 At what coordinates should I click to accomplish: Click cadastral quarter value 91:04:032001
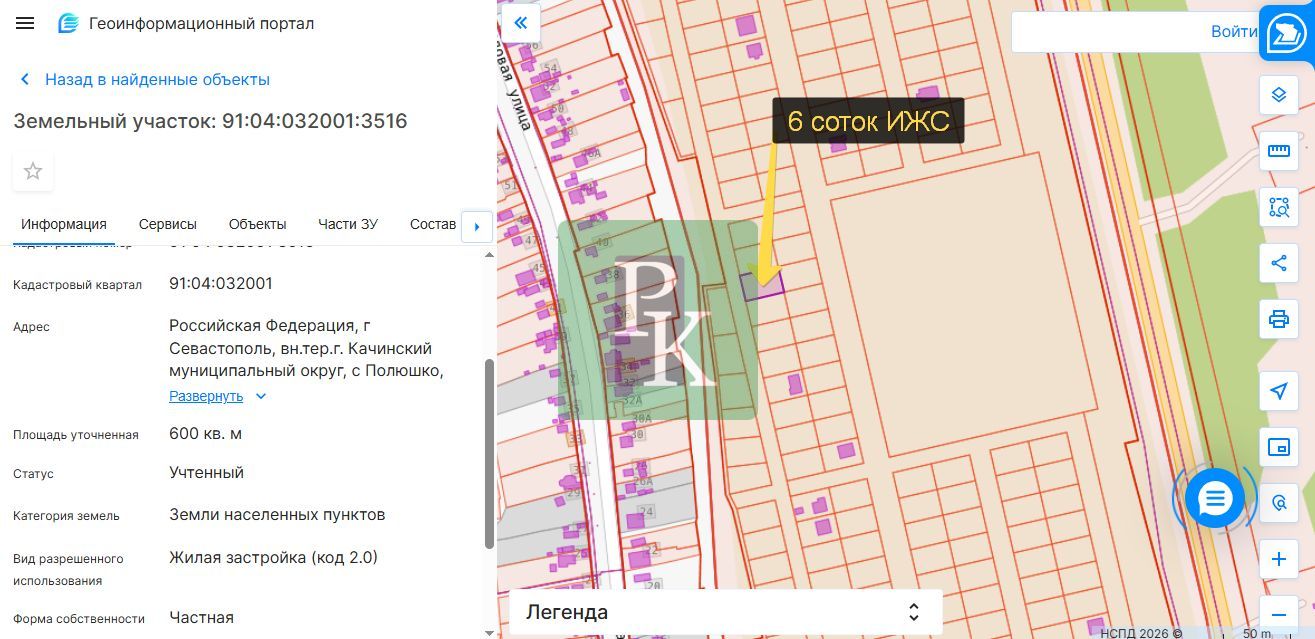pos(220,283)
